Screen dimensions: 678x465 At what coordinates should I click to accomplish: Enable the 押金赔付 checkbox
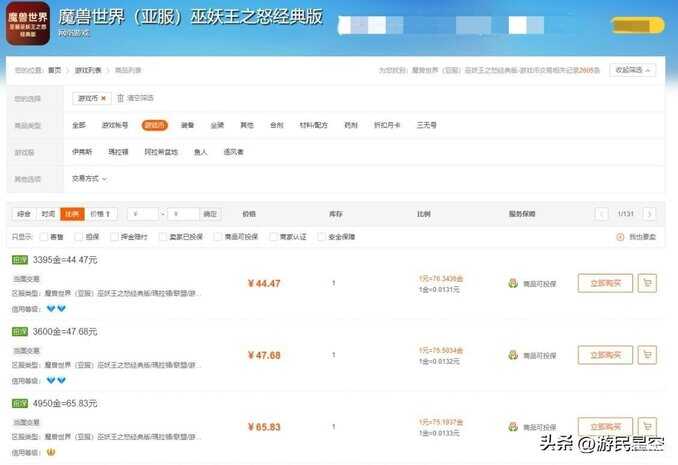click(114, 237)
